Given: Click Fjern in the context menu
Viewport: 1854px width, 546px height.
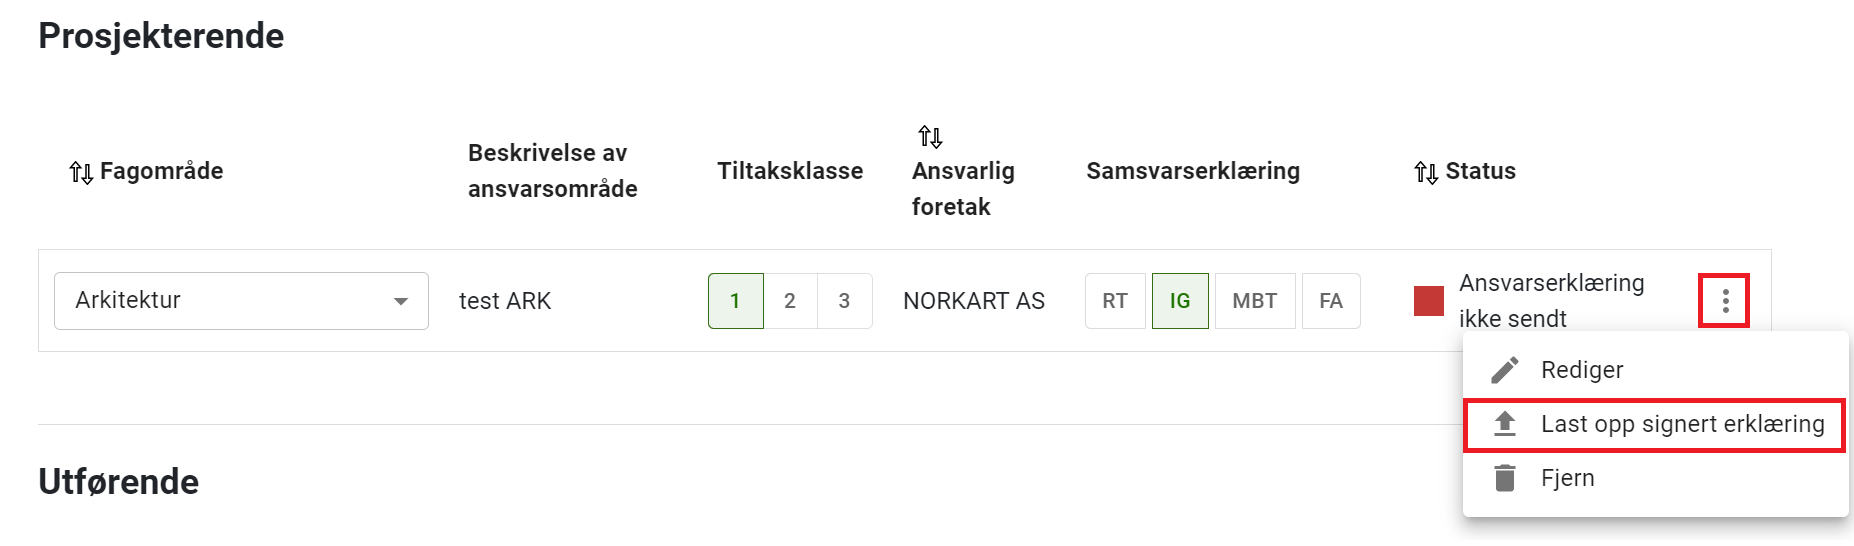Looking at the screenshot, I should click(1568, 478).
